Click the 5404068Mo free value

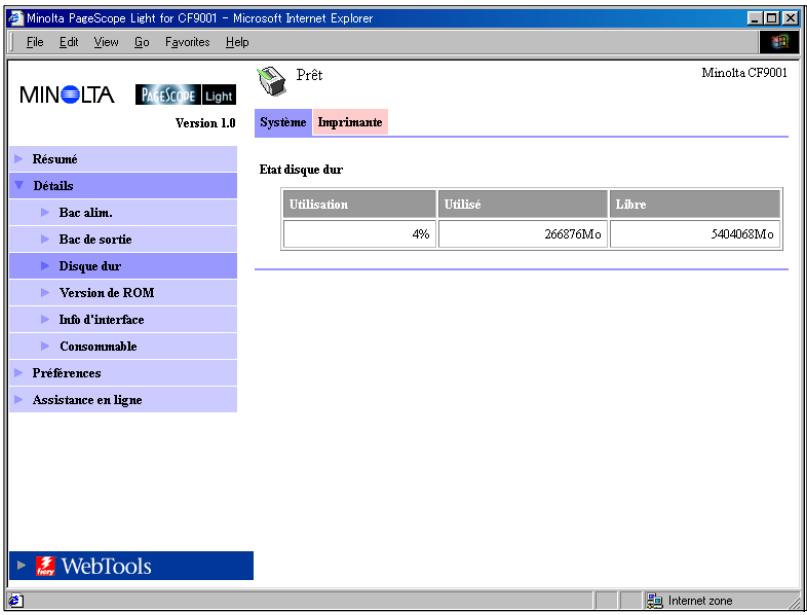[742, 234]
